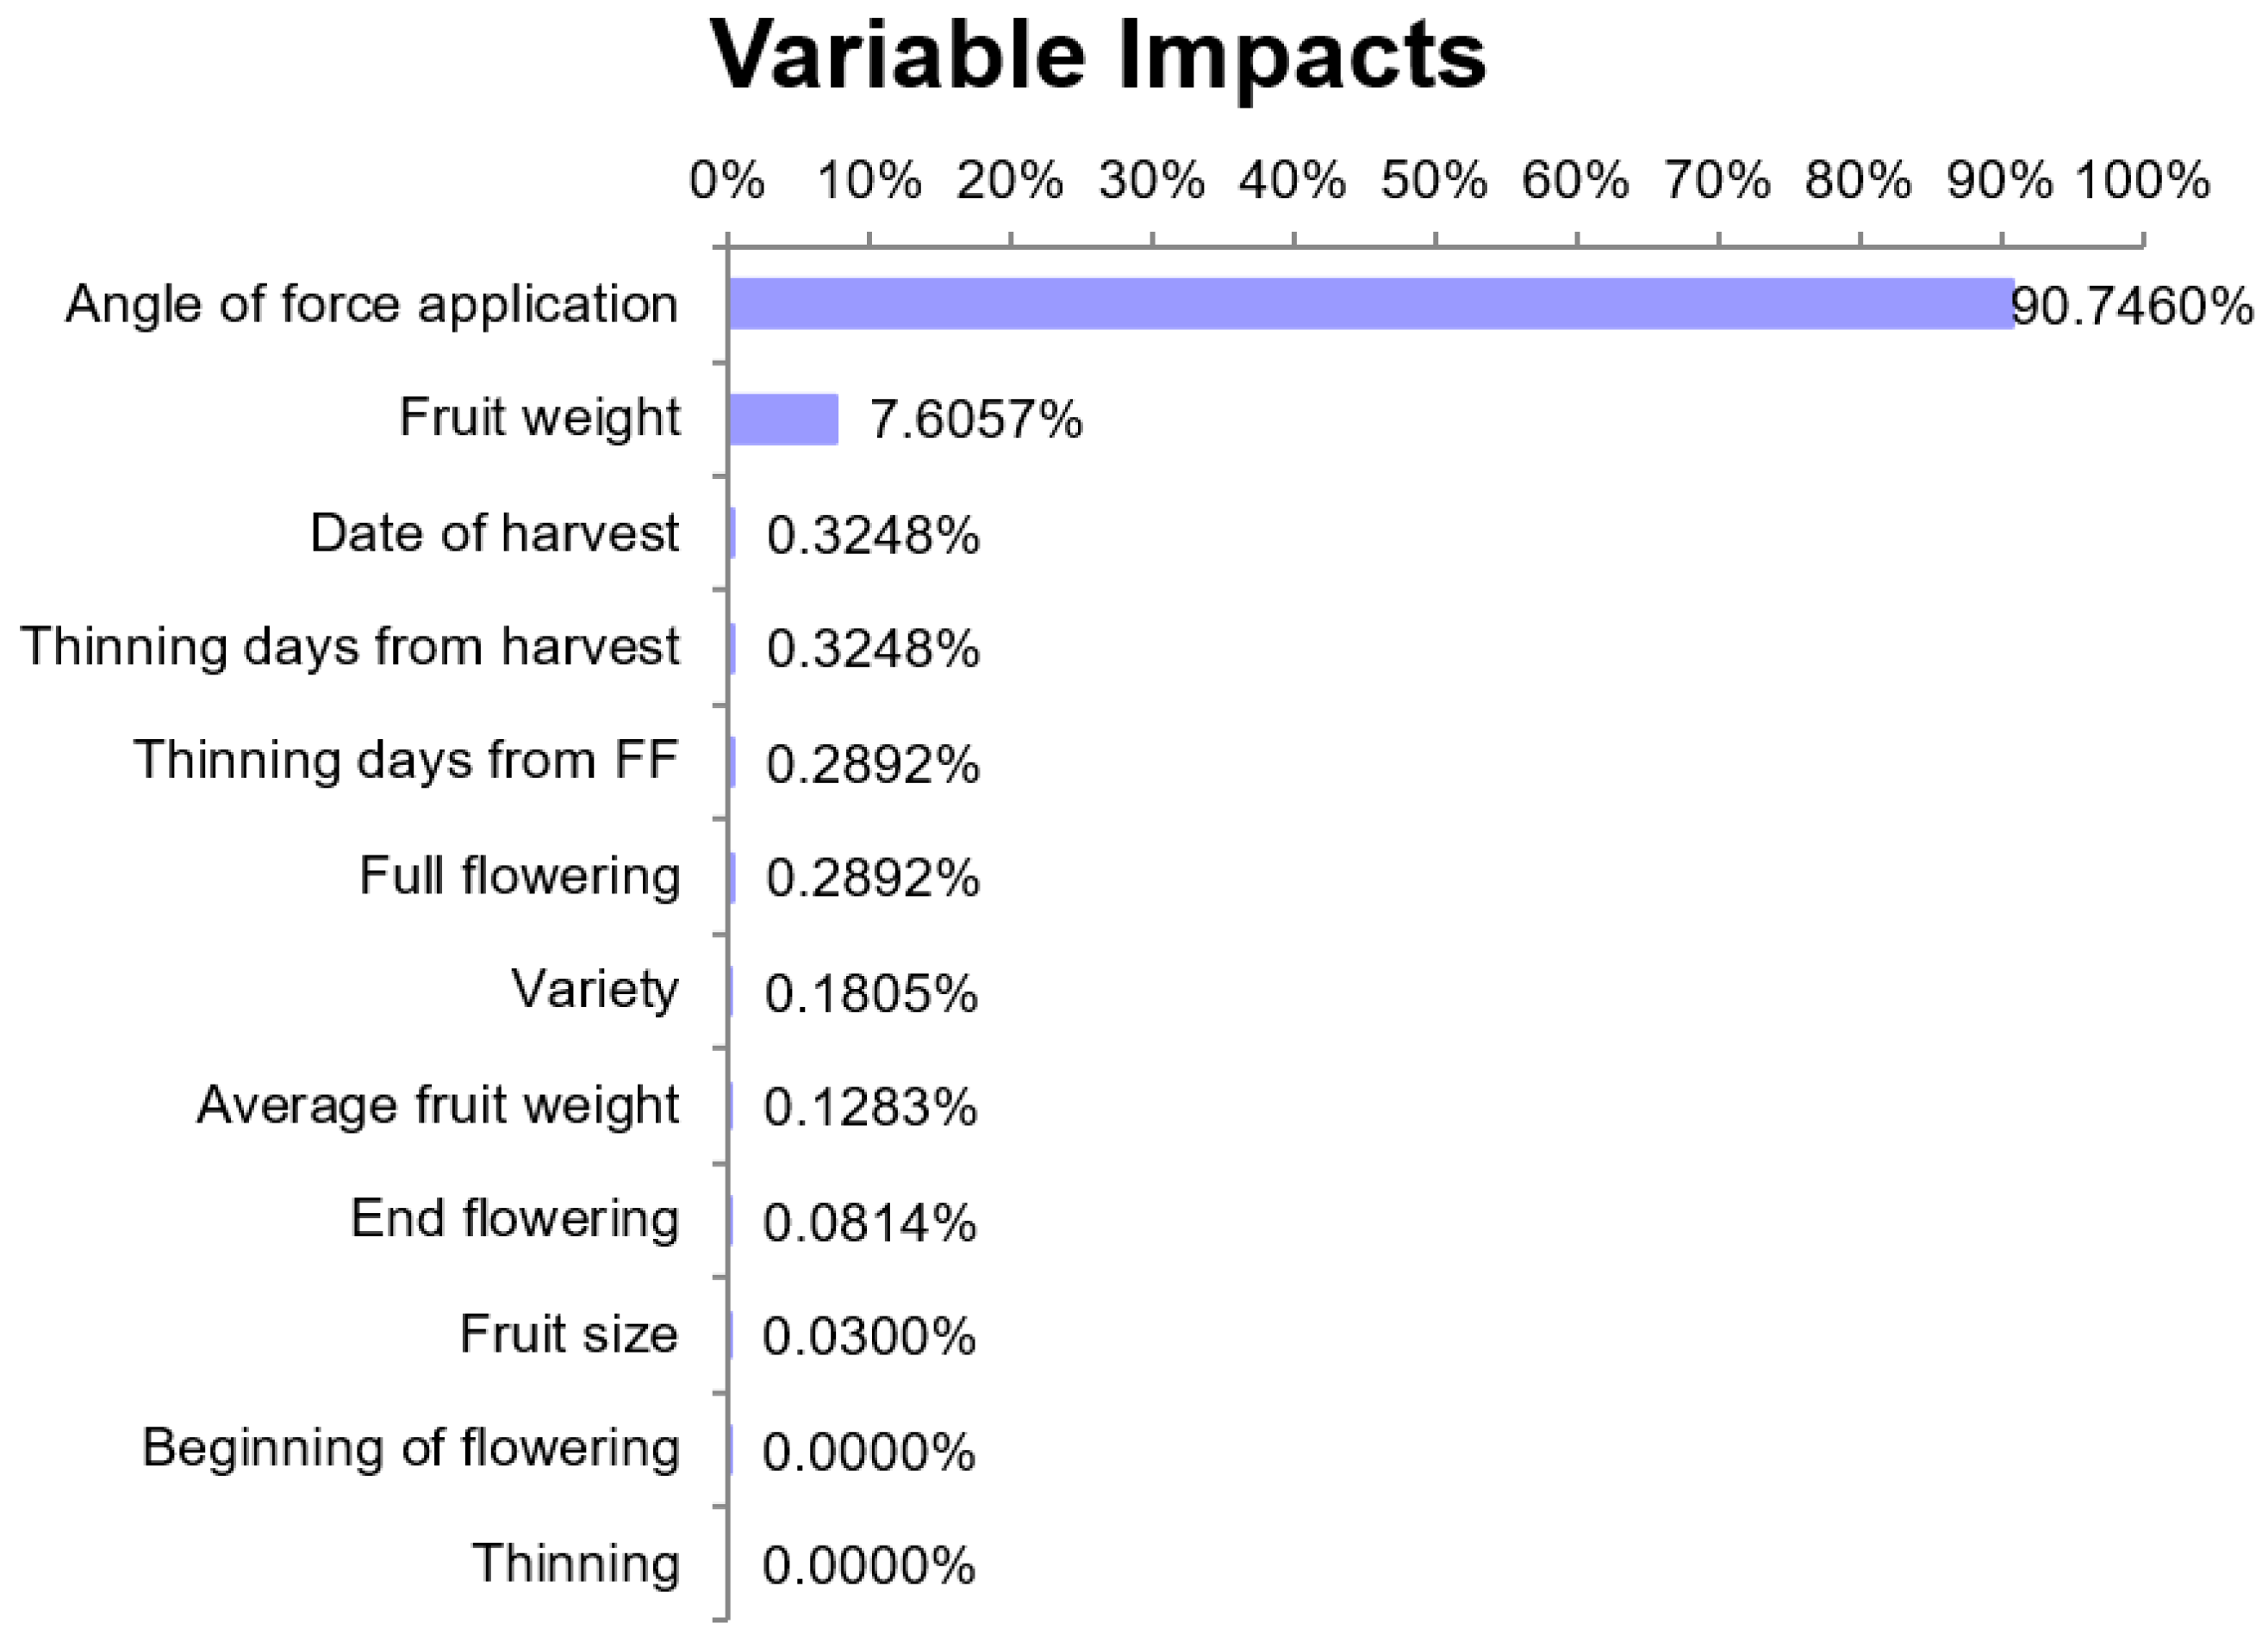This screenshot has height=1636, width=2268.
Task: Click the Variable Impacts chart title
Action: point(1098,57)
